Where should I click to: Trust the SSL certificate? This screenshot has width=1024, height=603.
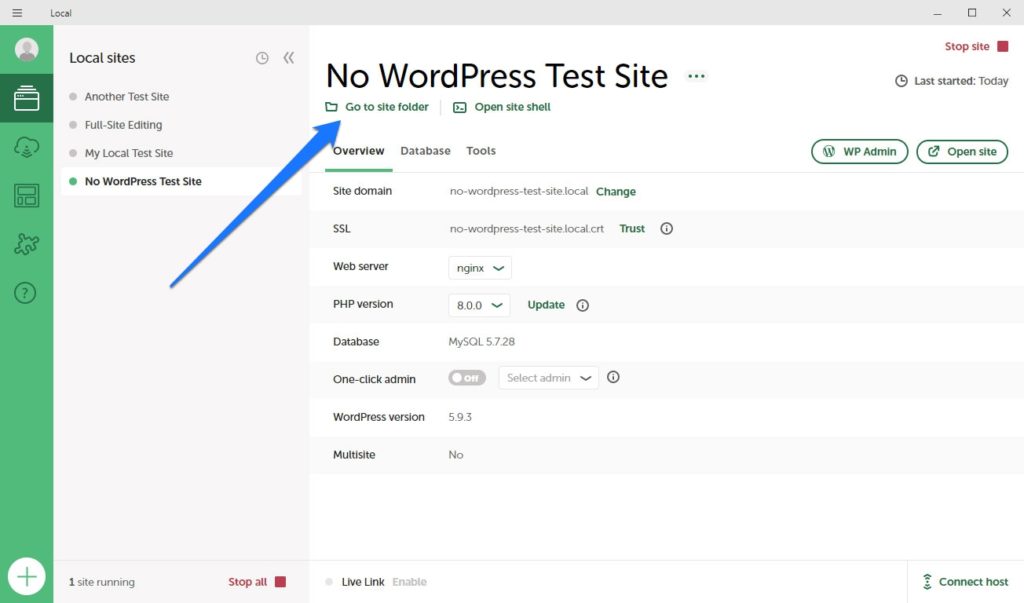tap(632, 229)
